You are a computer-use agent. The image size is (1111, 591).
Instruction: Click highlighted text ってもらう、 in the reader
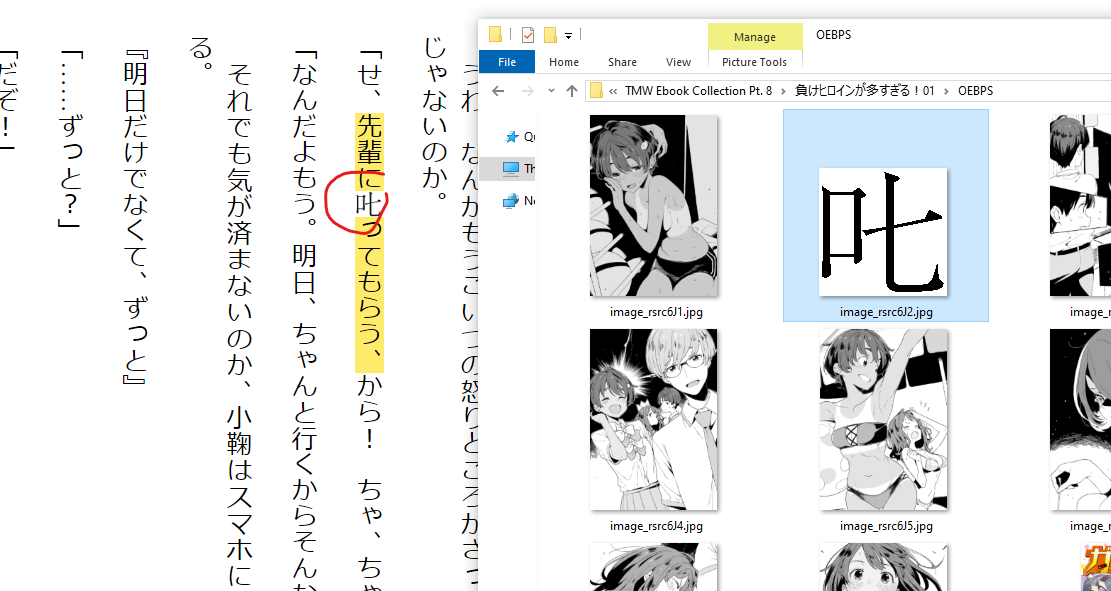(369, 295)
